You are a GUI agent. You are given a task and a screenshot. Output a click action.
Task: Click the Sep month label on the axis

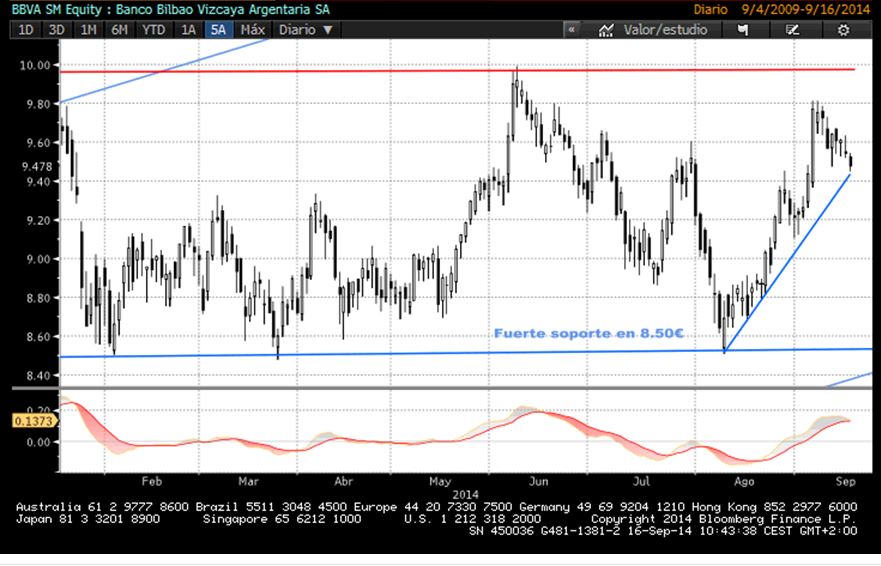[x=845, y=481]
